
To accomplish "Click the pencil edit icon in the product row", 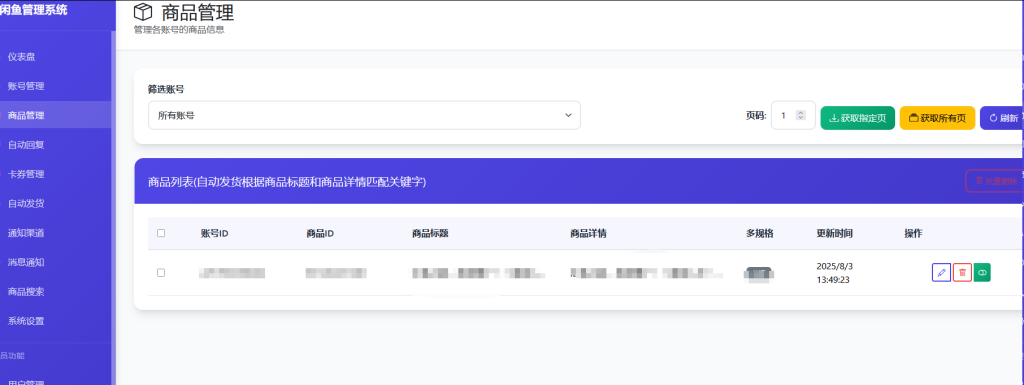I will [941, 273].
